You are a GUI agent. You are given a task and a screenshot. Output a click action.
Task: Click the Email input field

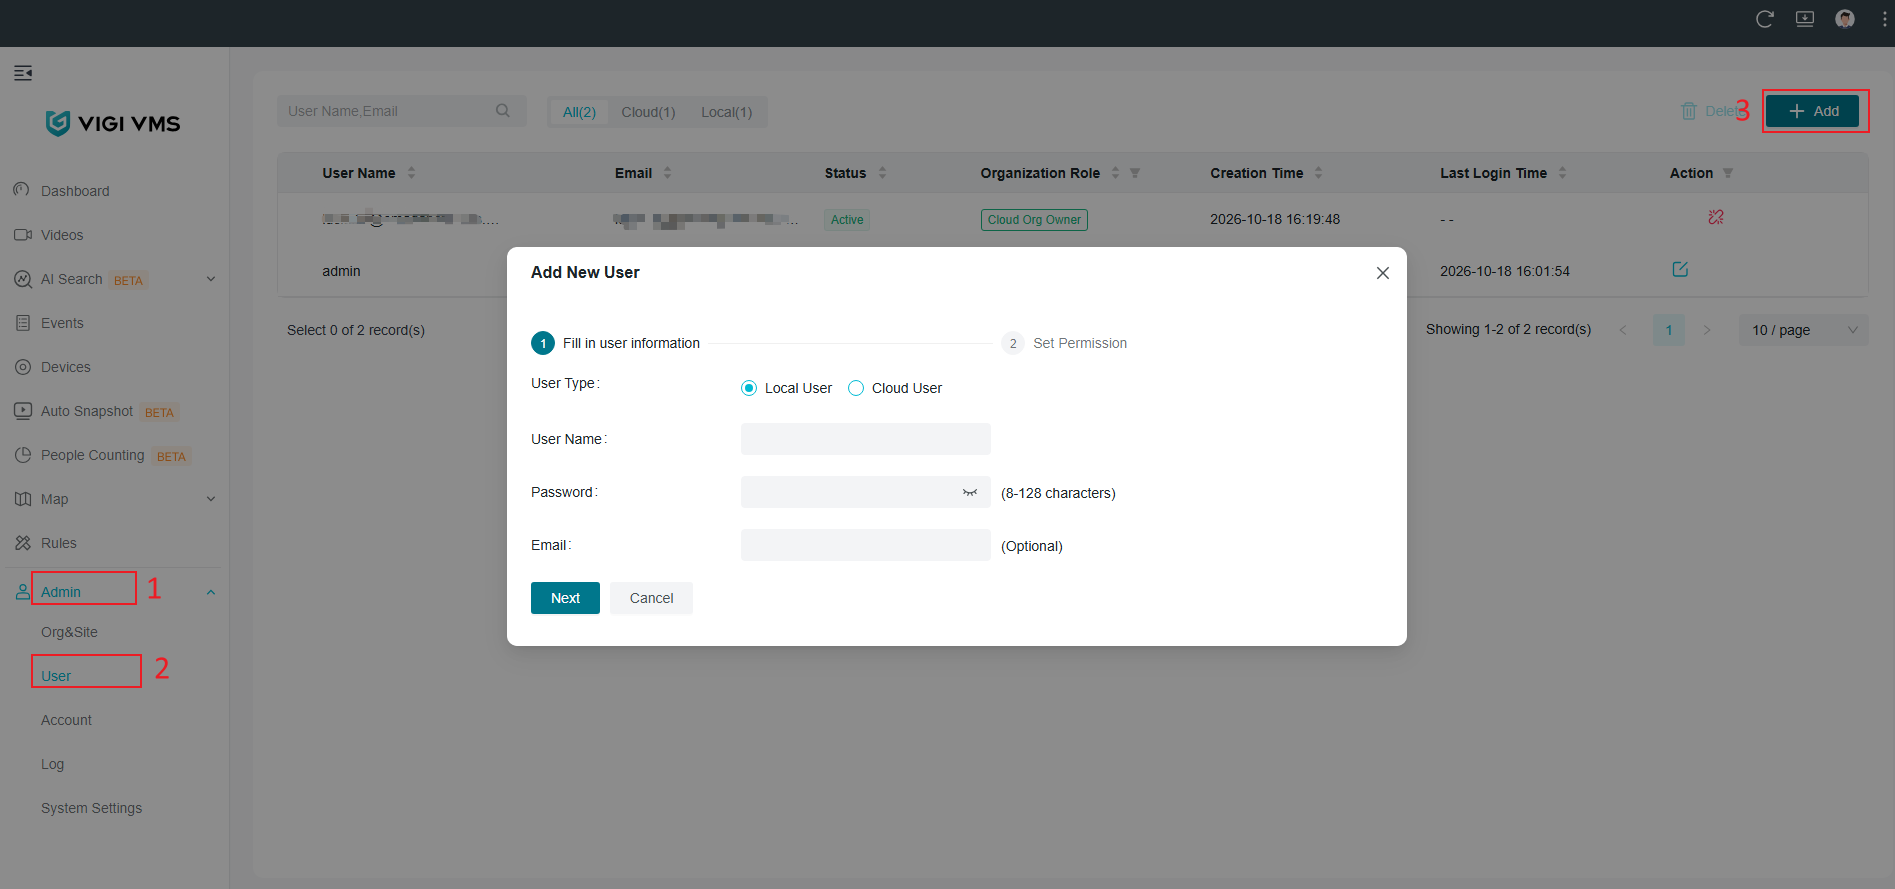point(866,545)
